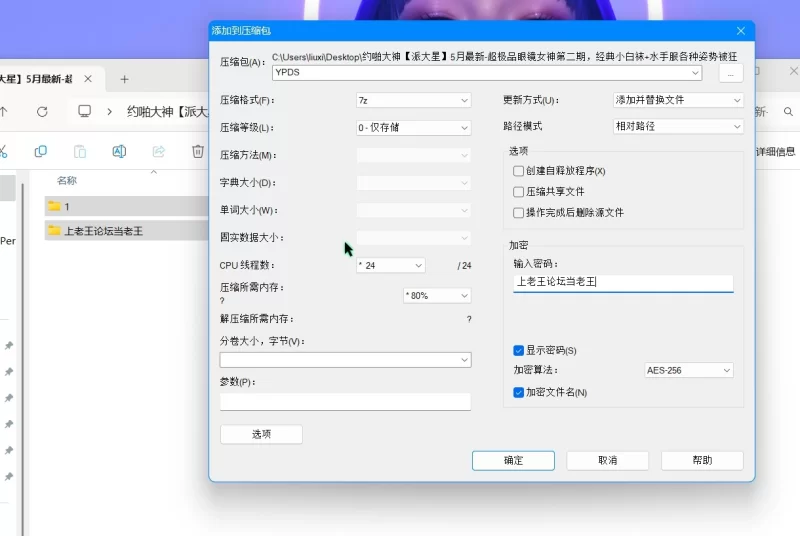The height and width of the screenshot is (536, 800).
Task: Click the 选项 button at bottom left
Action: click(x=261, y=434)
